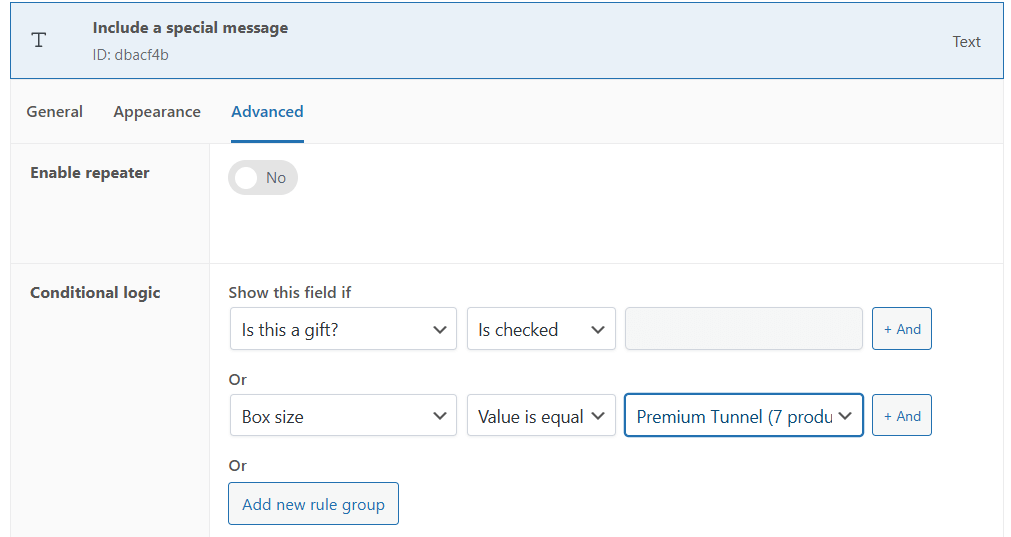
Task: Select the "Include a special message" field title
Action: (190, 28)
